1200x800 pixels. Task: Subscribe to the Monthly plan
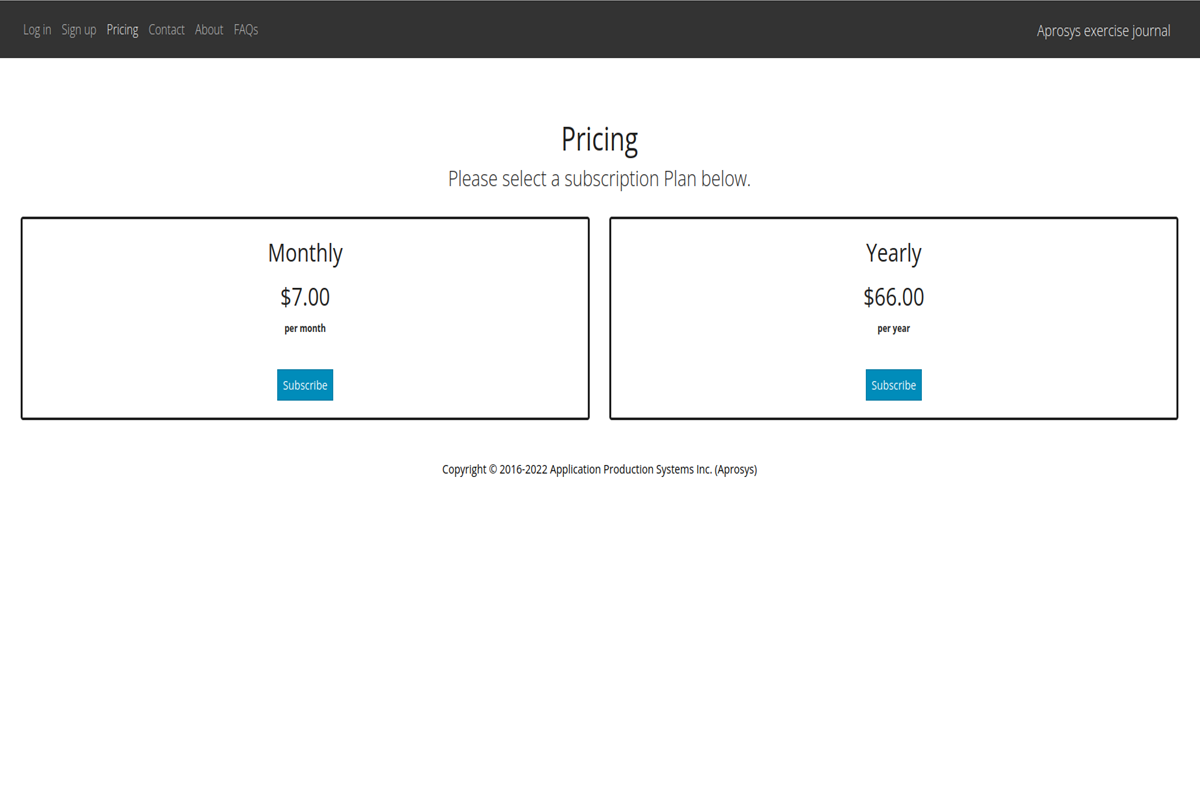pos(305,385)
